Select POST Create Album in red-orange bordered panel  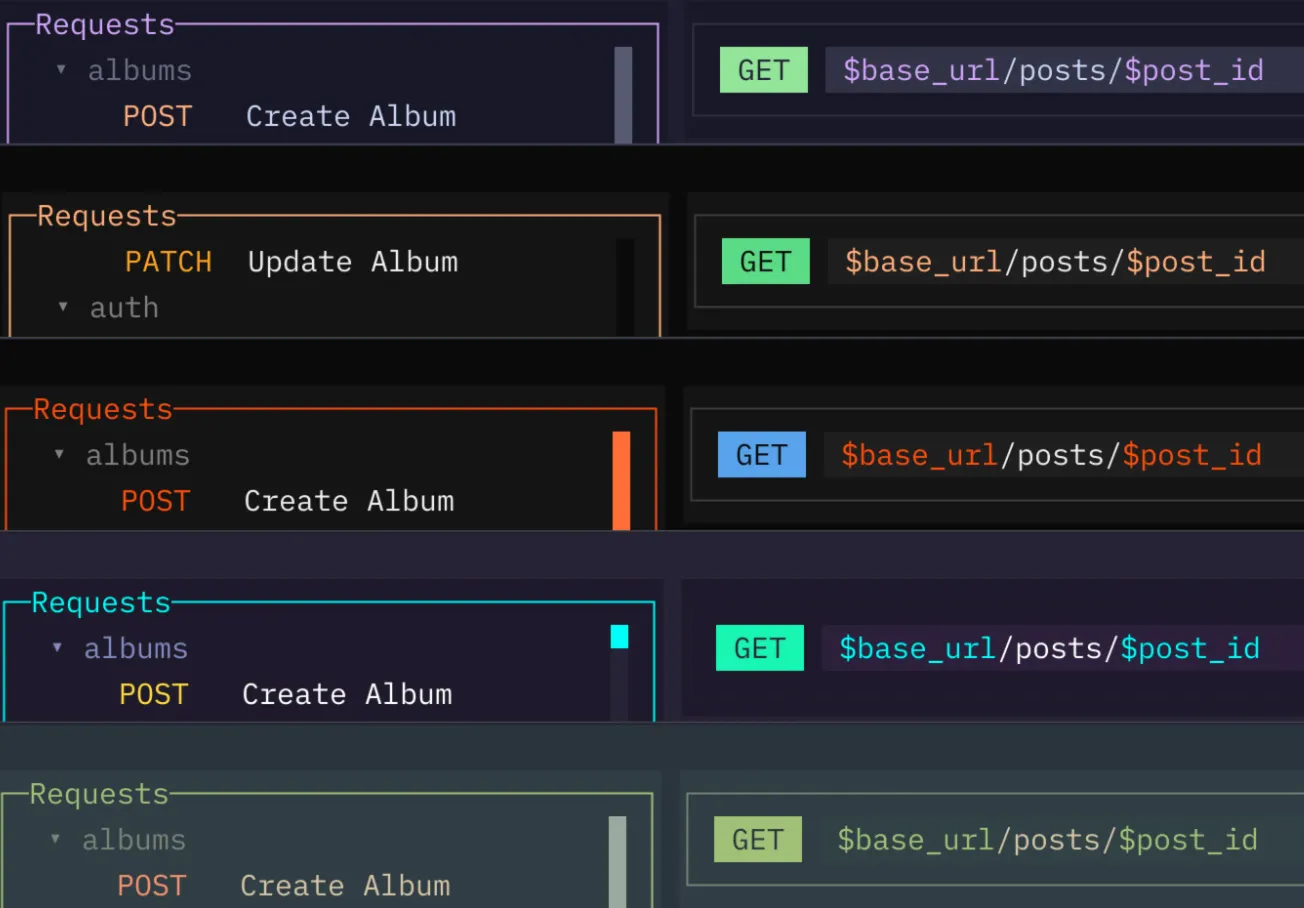point(287,501)
